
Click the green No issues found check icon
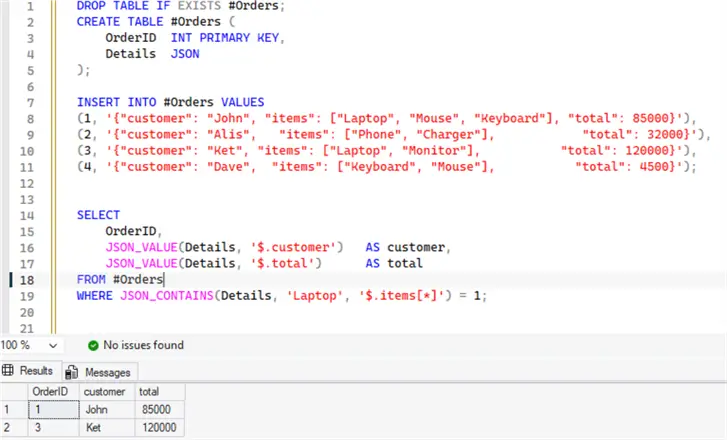[93, 345]
